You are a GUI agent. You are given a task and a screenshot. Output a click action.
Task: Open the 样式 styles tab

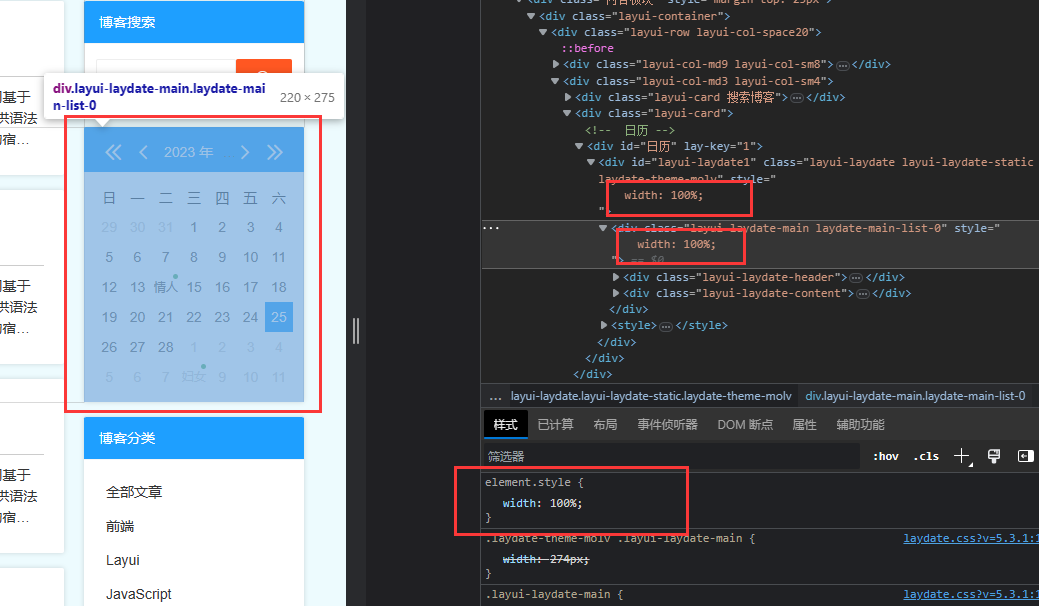pos(506,425)
